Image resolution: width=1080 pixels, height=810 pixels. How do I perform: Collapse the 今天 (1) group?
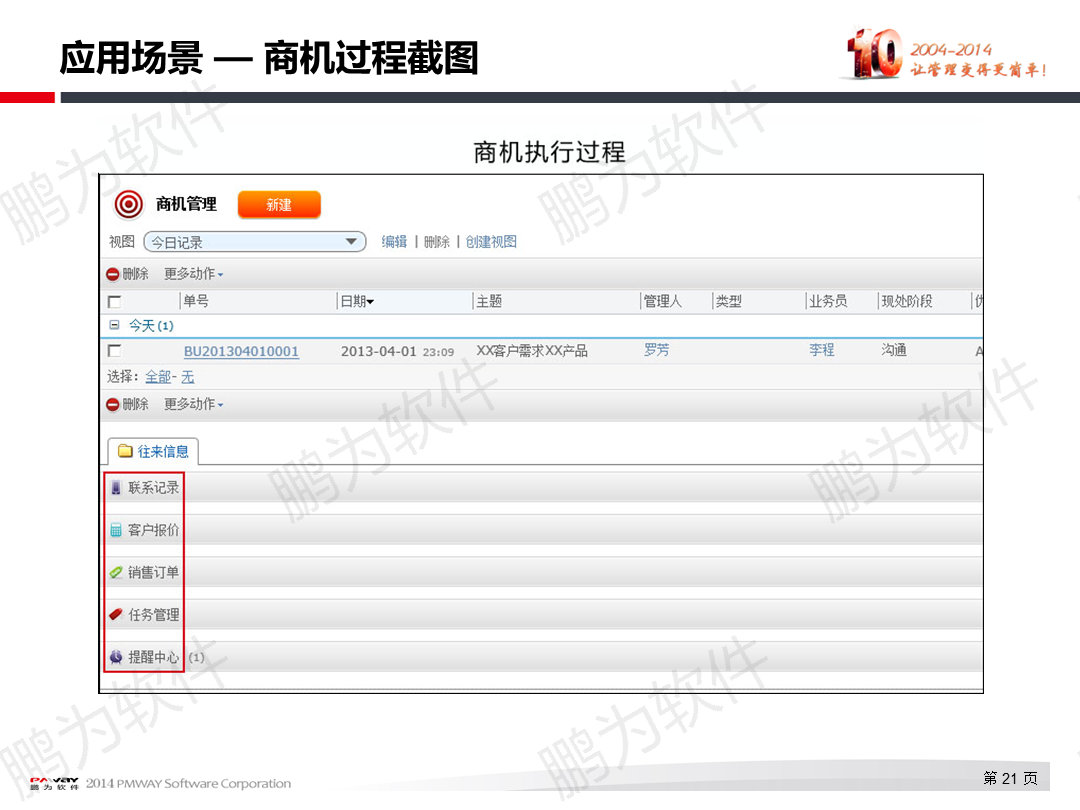[x=114, y=325]
